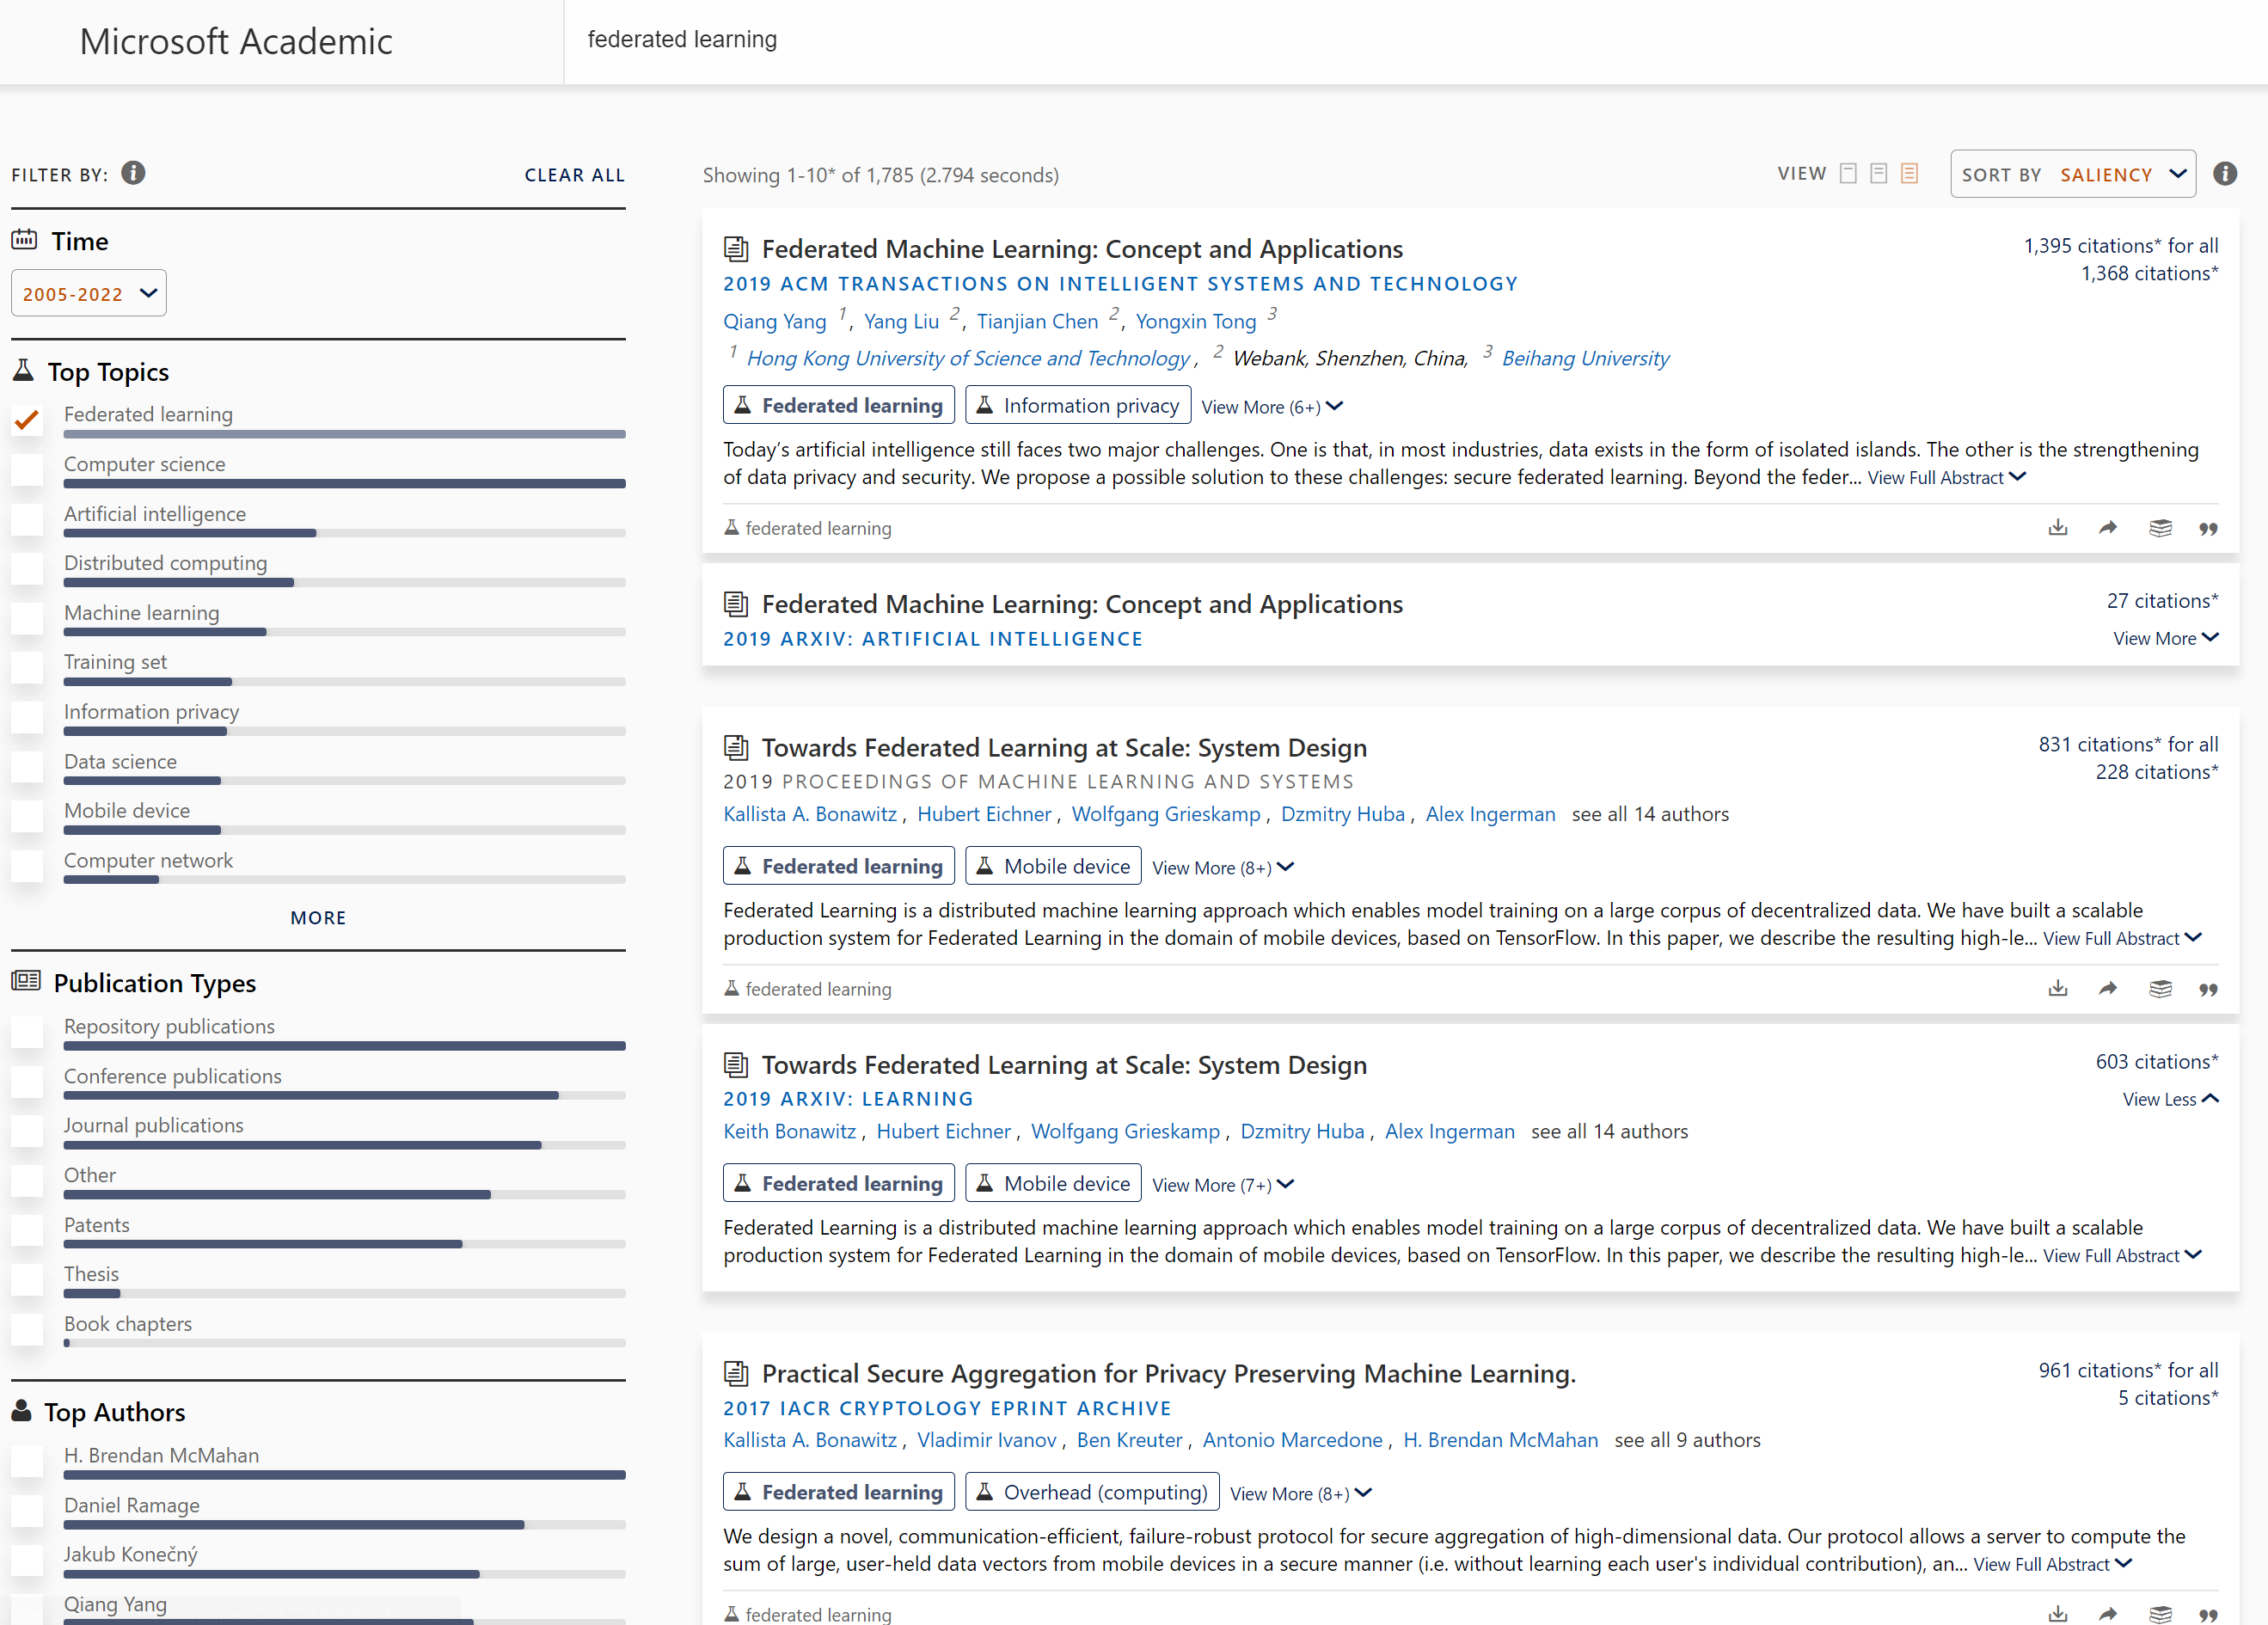
Task: Download first Federated Machine Learning paper
Action: [x=2058, y=527]
